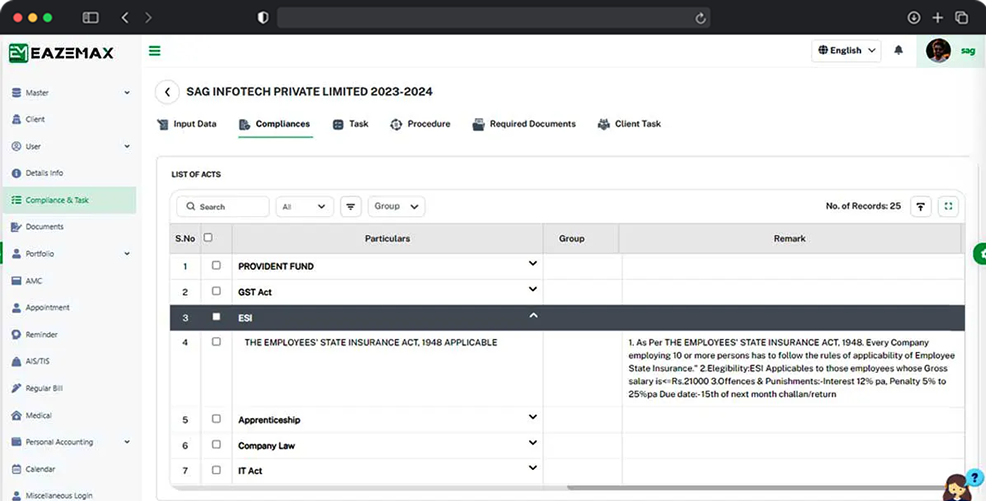Open the help chat assistant icon
Viewport: 986px width, 501px height.
coord(962,485)
